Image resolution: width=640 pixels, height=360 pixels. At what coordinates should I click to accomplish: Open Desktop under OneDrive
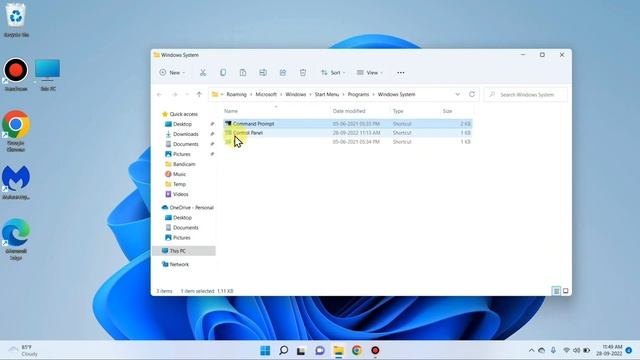pyautogui.click(x=178, y=218)
